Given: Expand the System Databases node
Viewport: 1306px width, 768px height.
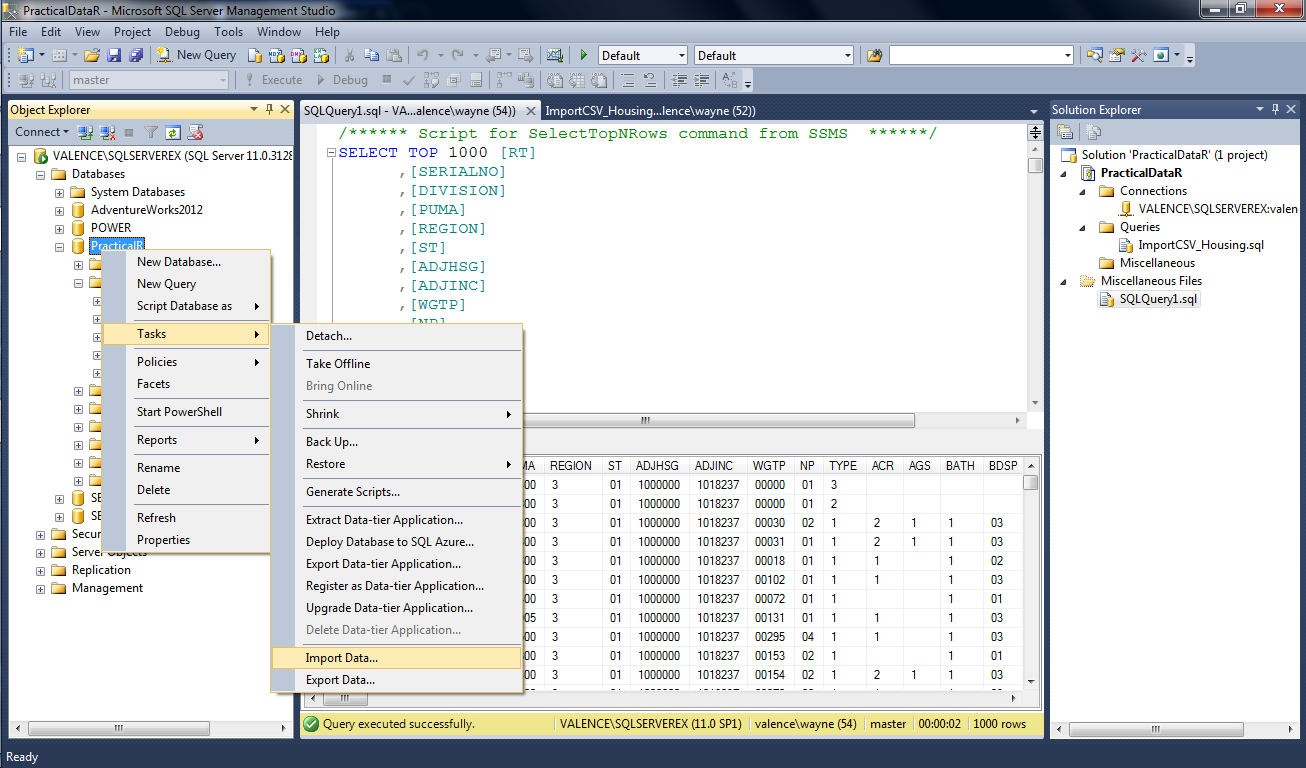Looking at the screenshot, I should [x=59, y=192].
